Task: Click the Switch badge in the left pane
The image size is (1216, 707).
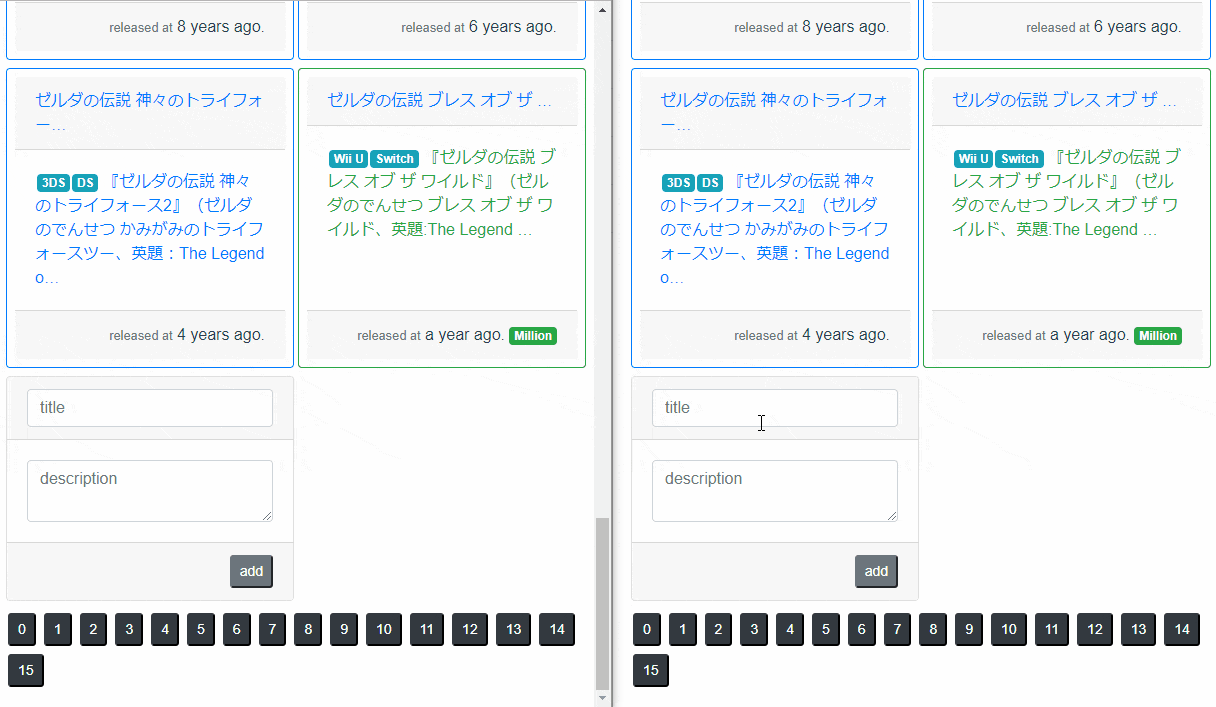Action: (395, 158)
